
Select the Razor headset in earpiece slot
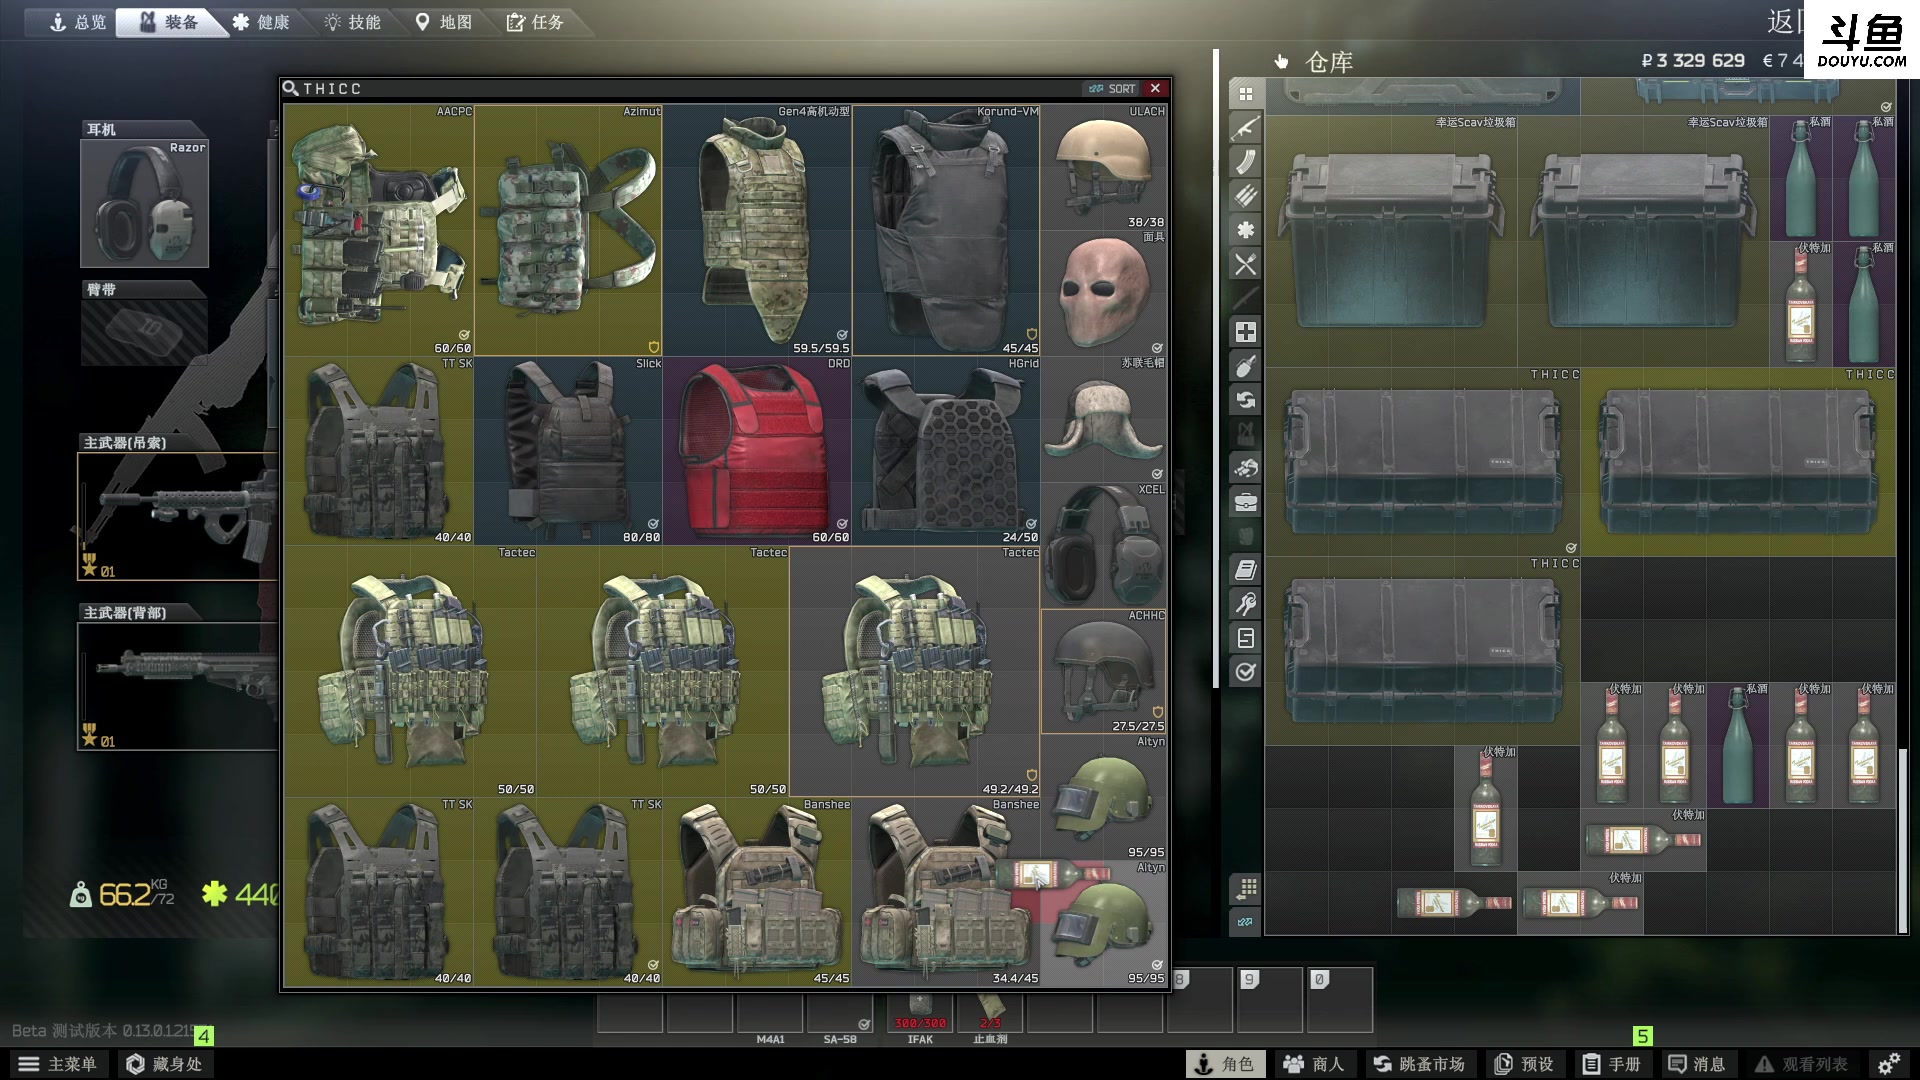pyautogui.click(x=145, y=203)
